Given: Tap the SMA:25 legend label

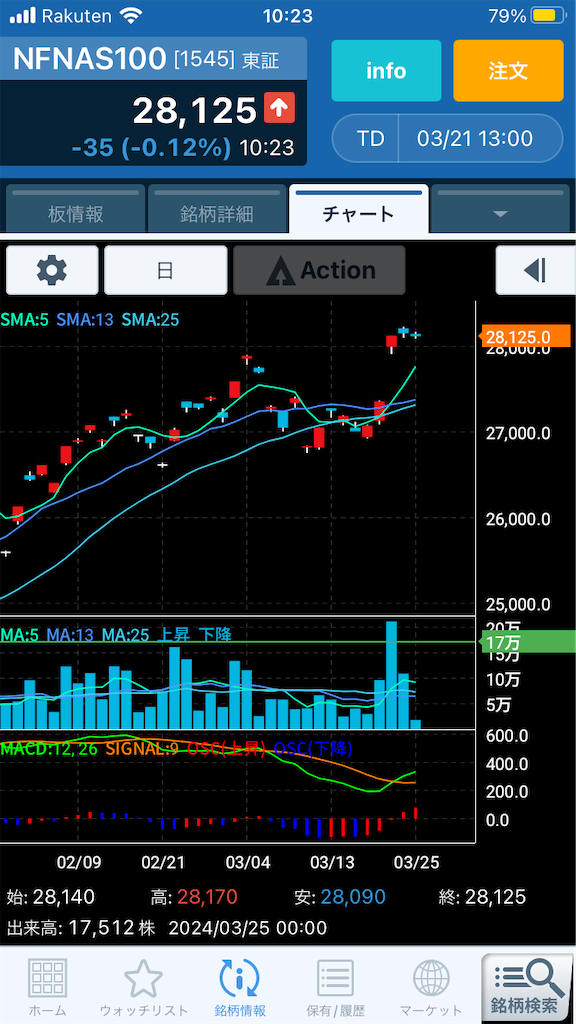Looking at the screenshot, I should 150,320.
